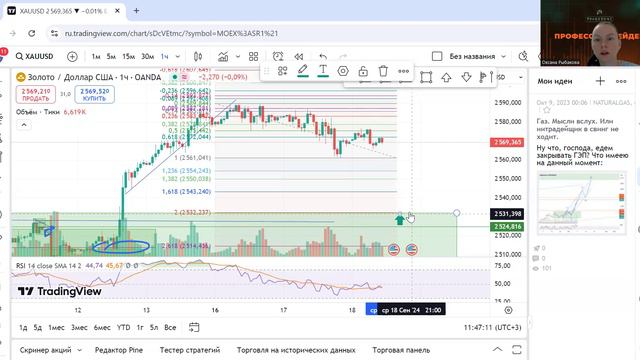Open the Без названия layout dropdown

coord(477,56)
